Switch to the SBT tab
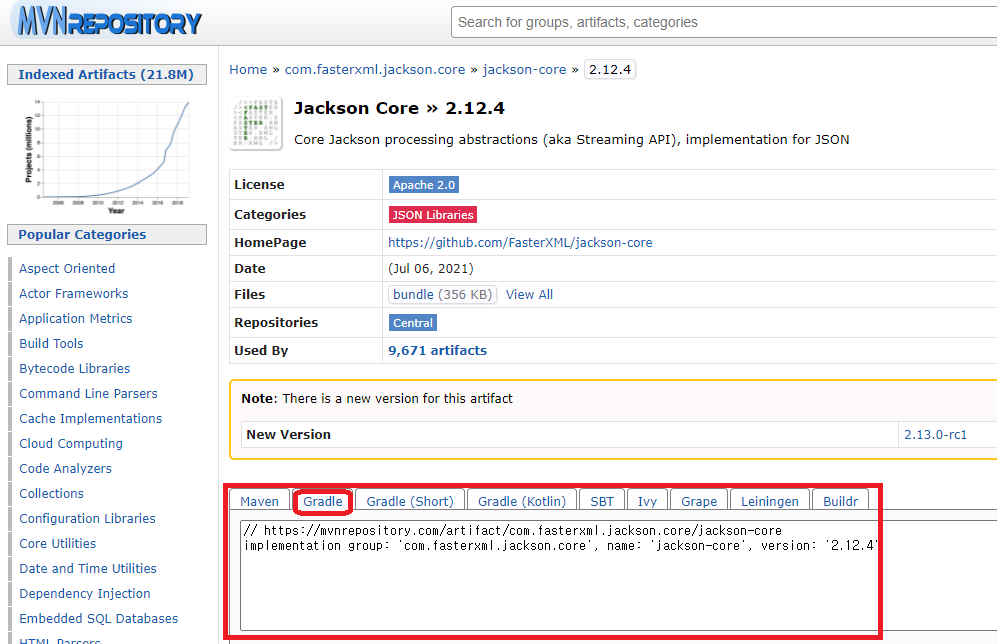This screenshot has width=997, height=644. click(x=602, y=501)
